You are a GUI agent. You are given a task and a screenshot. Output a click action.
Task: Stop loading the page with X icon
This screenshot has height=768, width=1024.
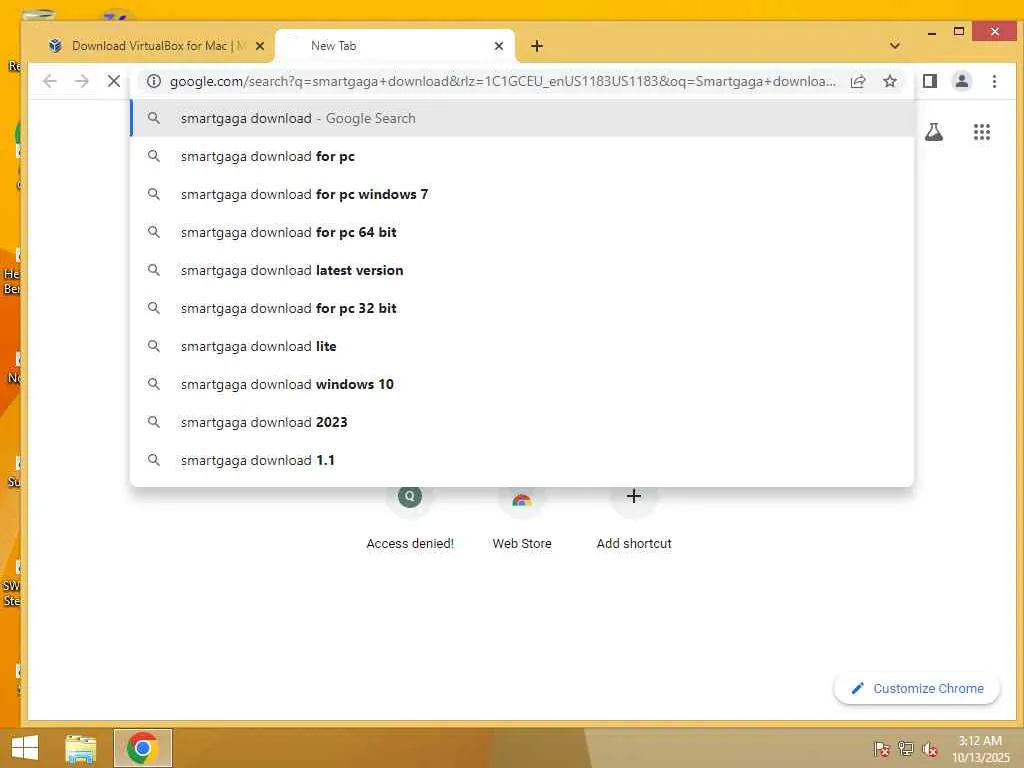[114, 81]
